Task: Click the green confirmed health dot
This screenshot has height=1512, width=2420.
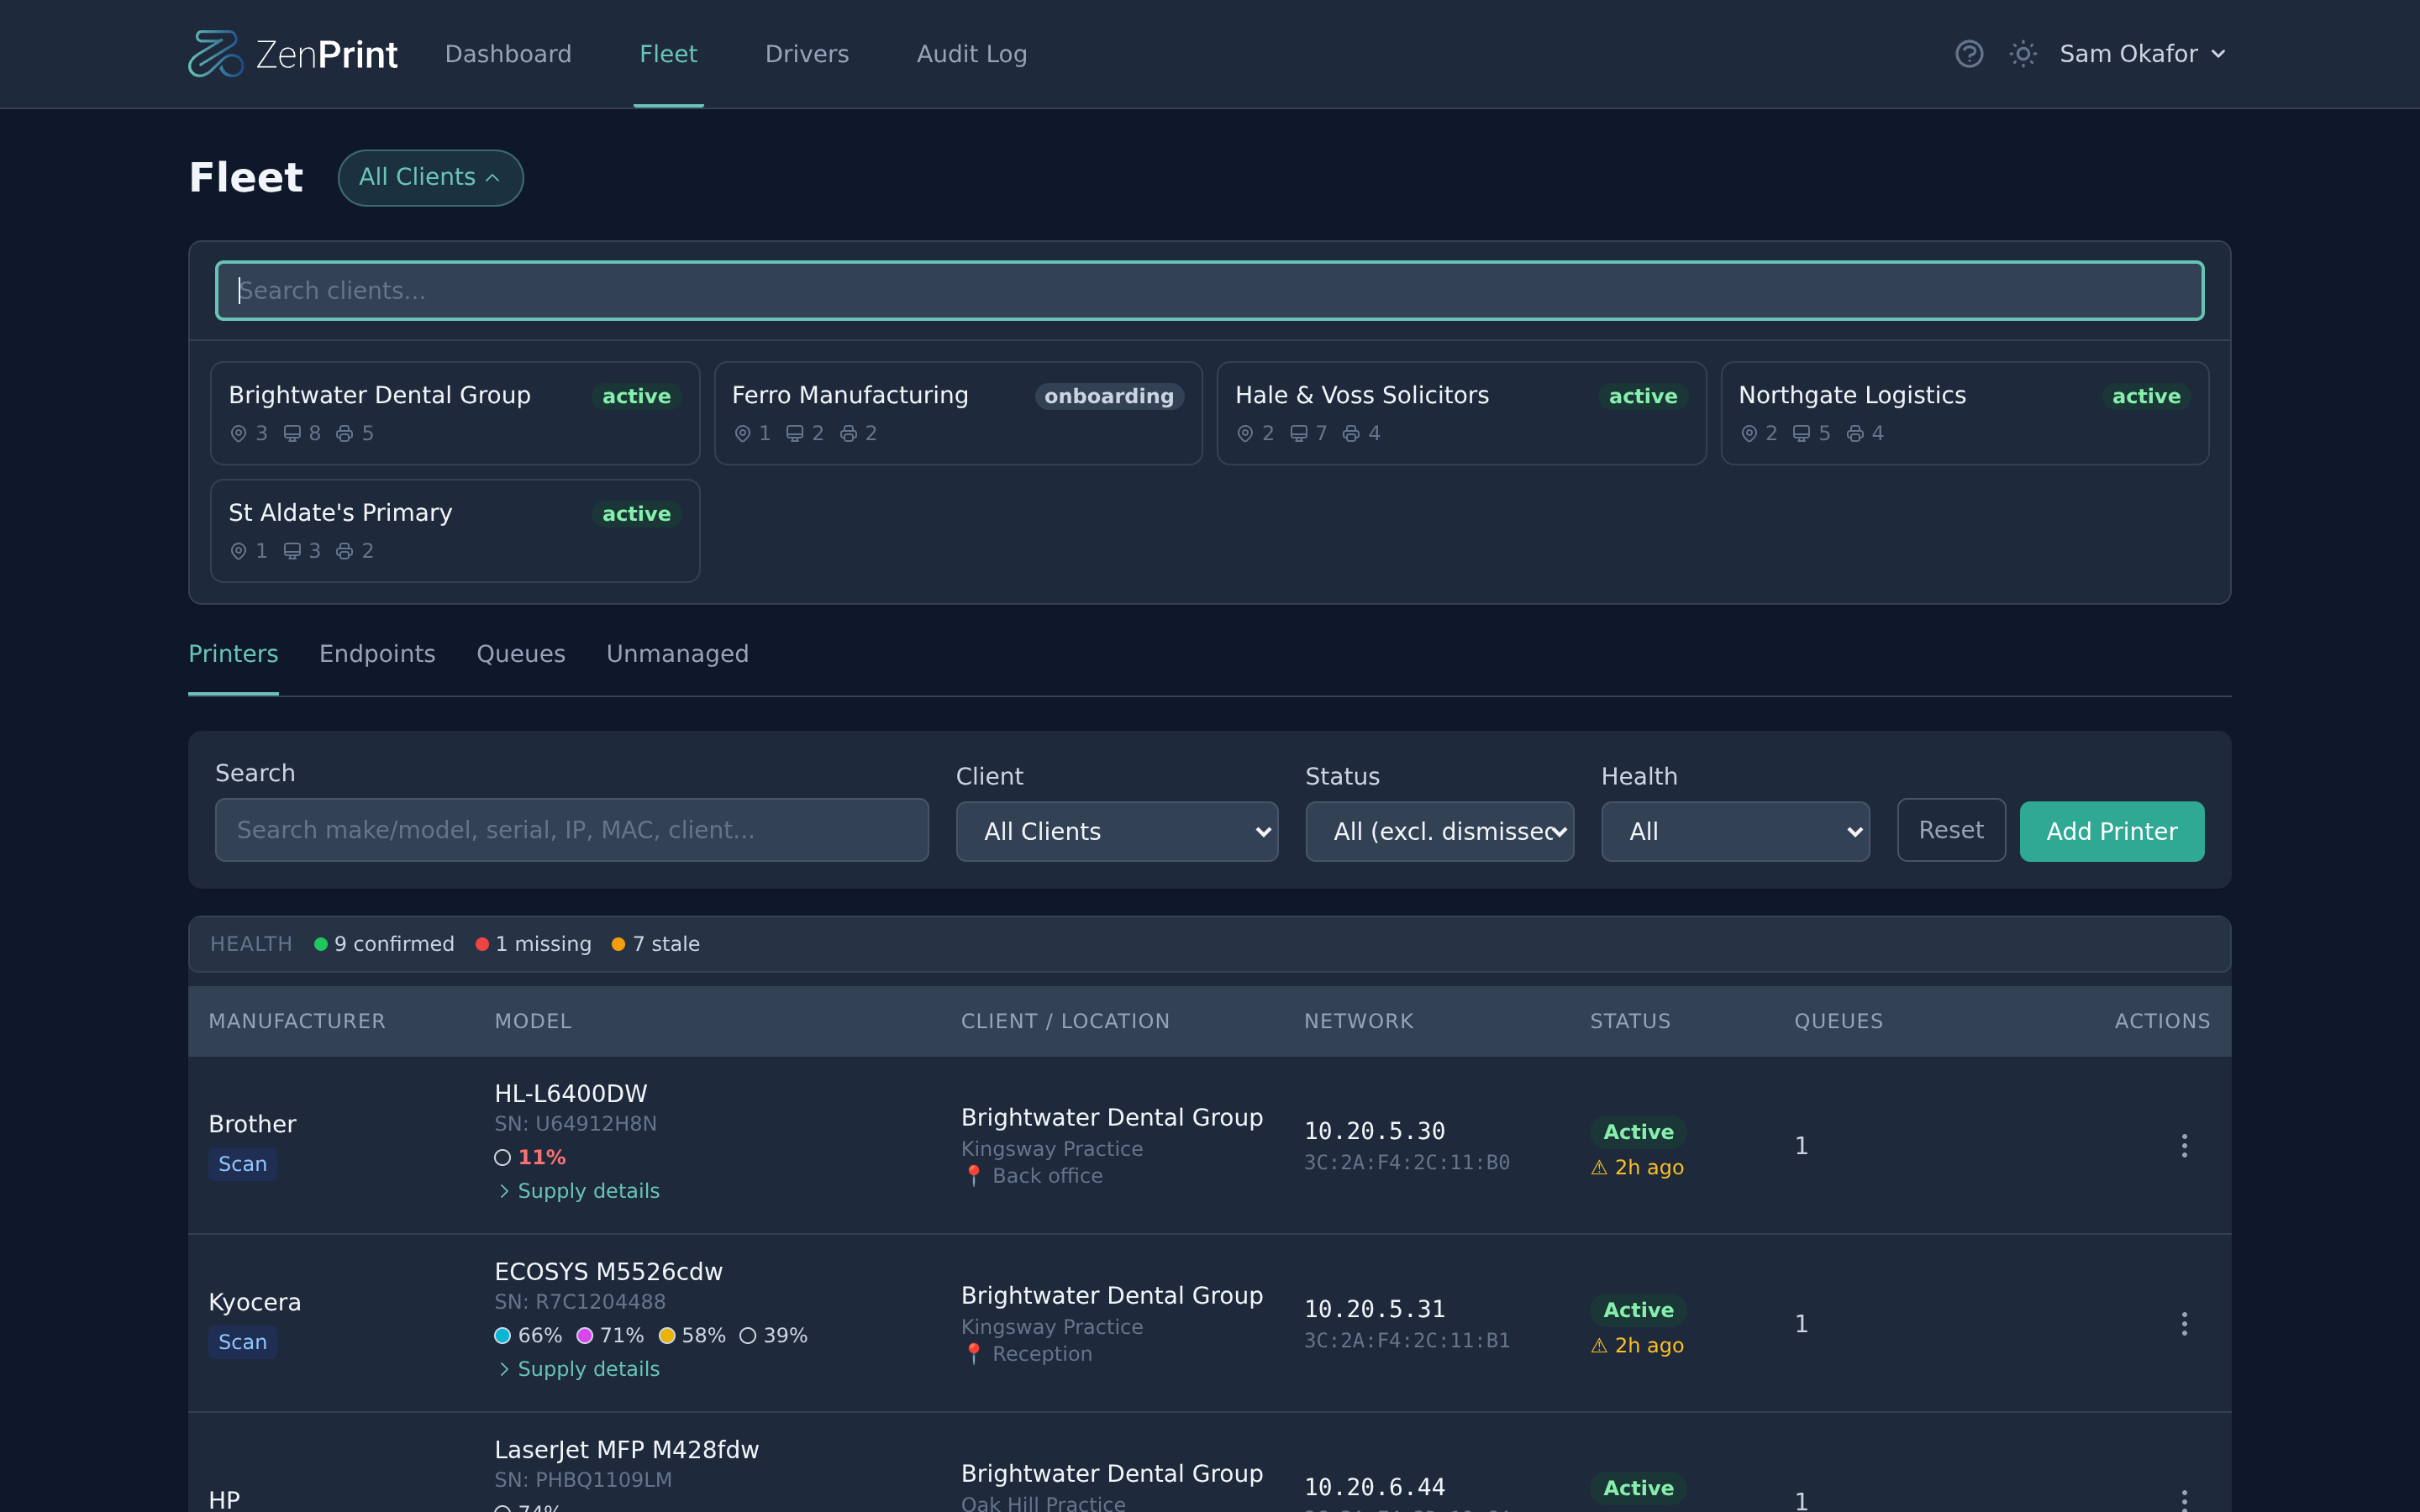Action: pos(321,944)
